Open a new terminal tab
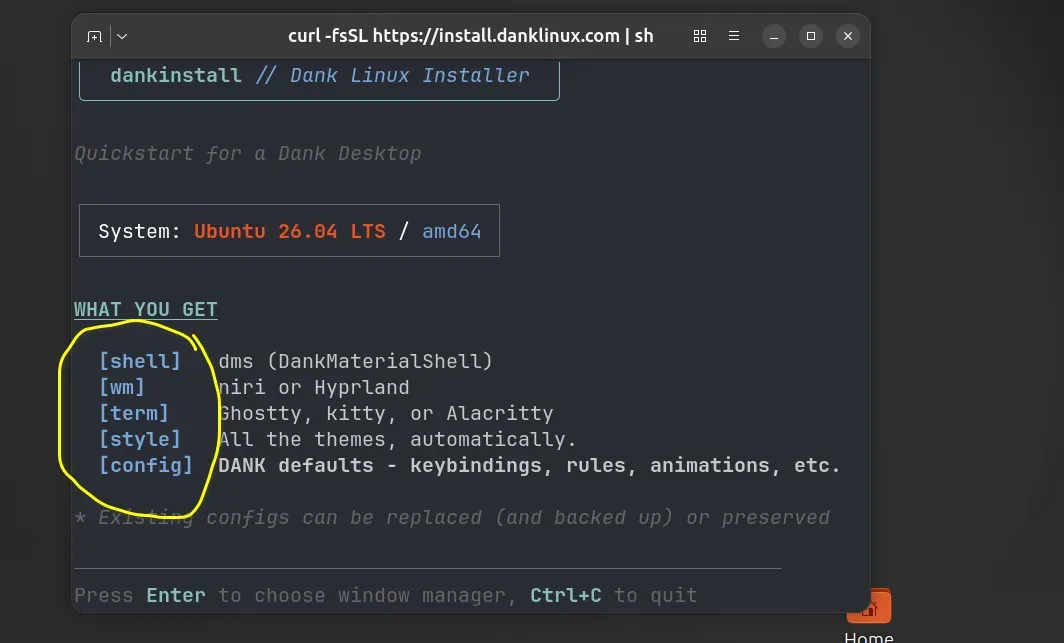Screen dimensions: 1064x643 pyautogui.click(x=94, y=36)
